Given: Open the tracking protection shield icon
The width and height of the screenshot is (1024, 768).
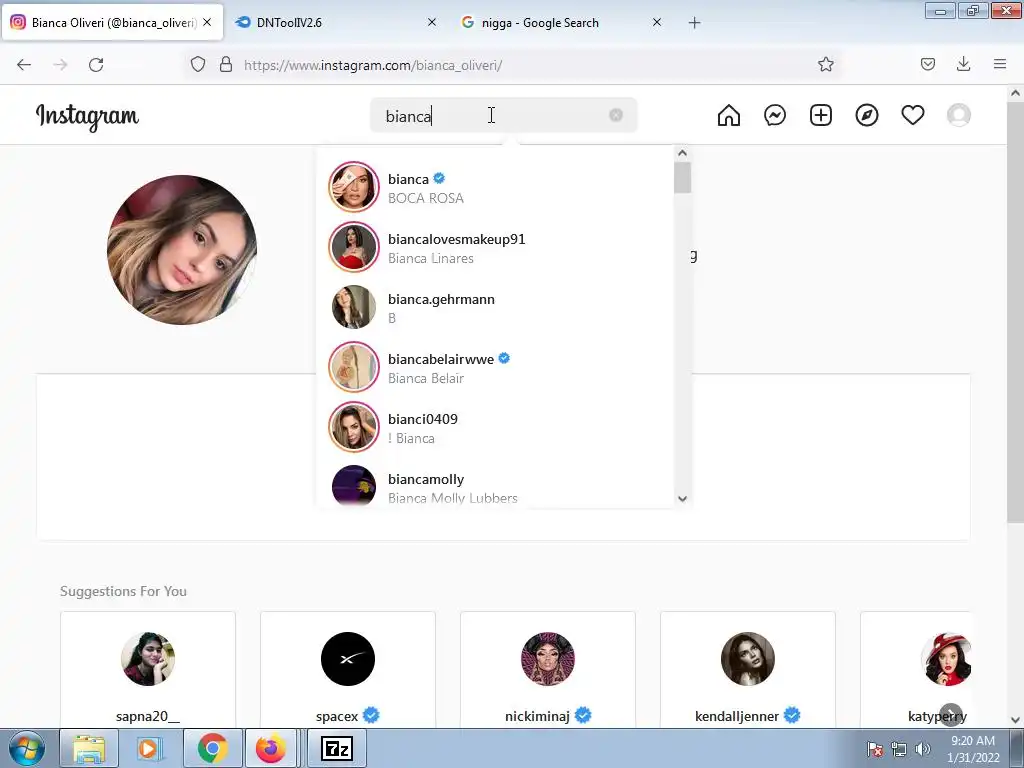Looking at the screenshot, I should [x=198, y=65].
